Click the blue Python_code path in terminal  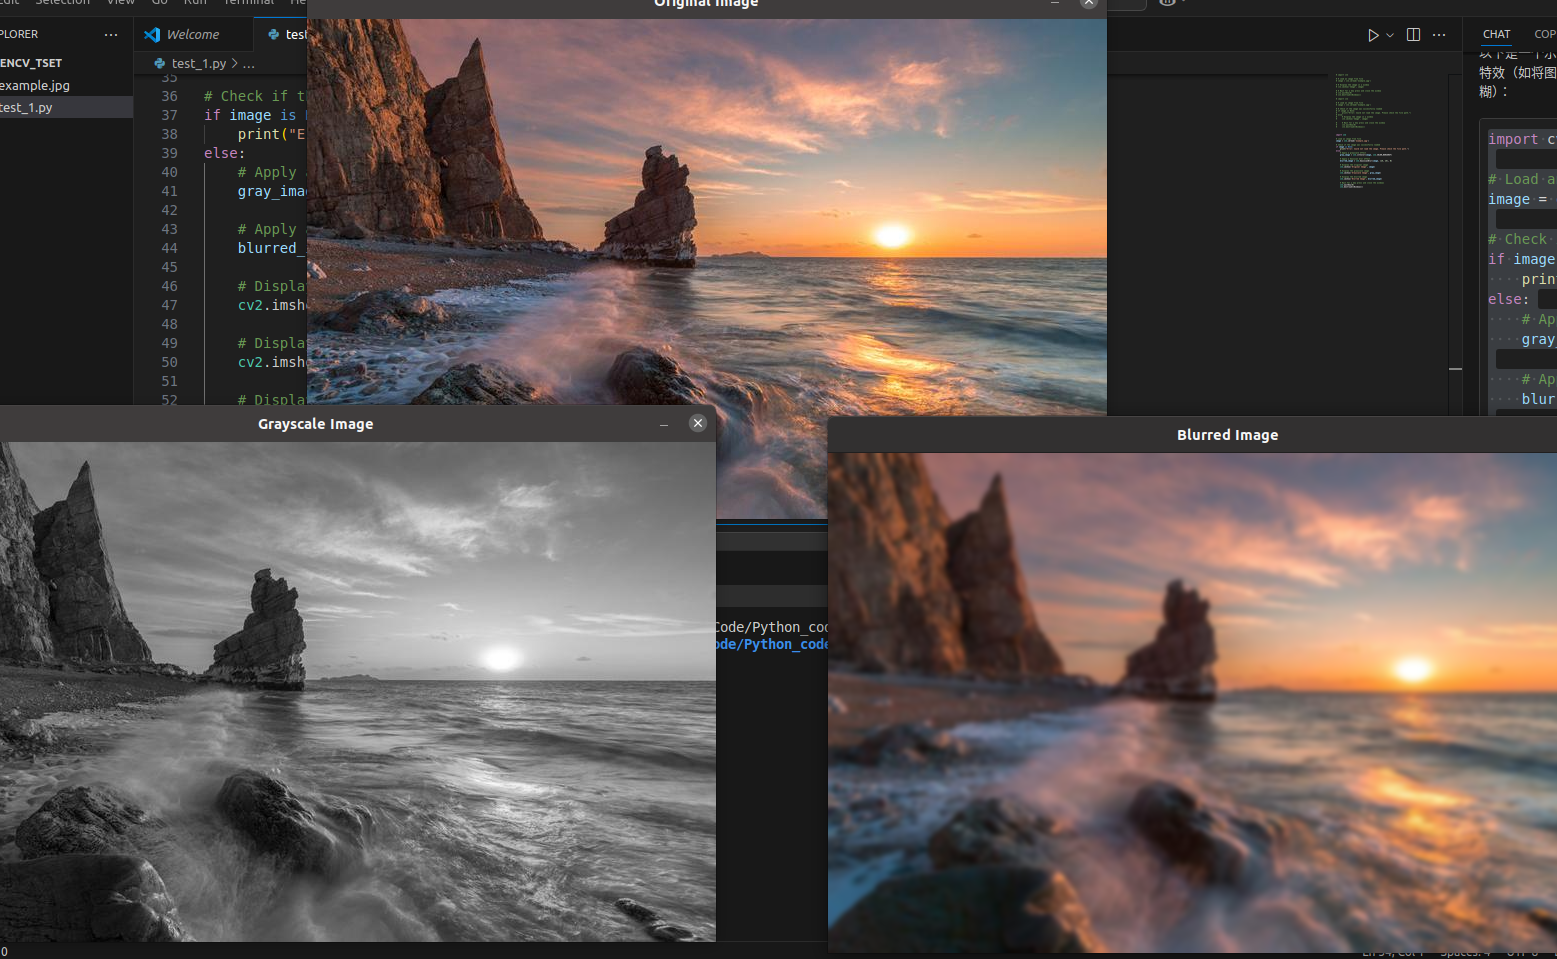(x=772, y=644)
